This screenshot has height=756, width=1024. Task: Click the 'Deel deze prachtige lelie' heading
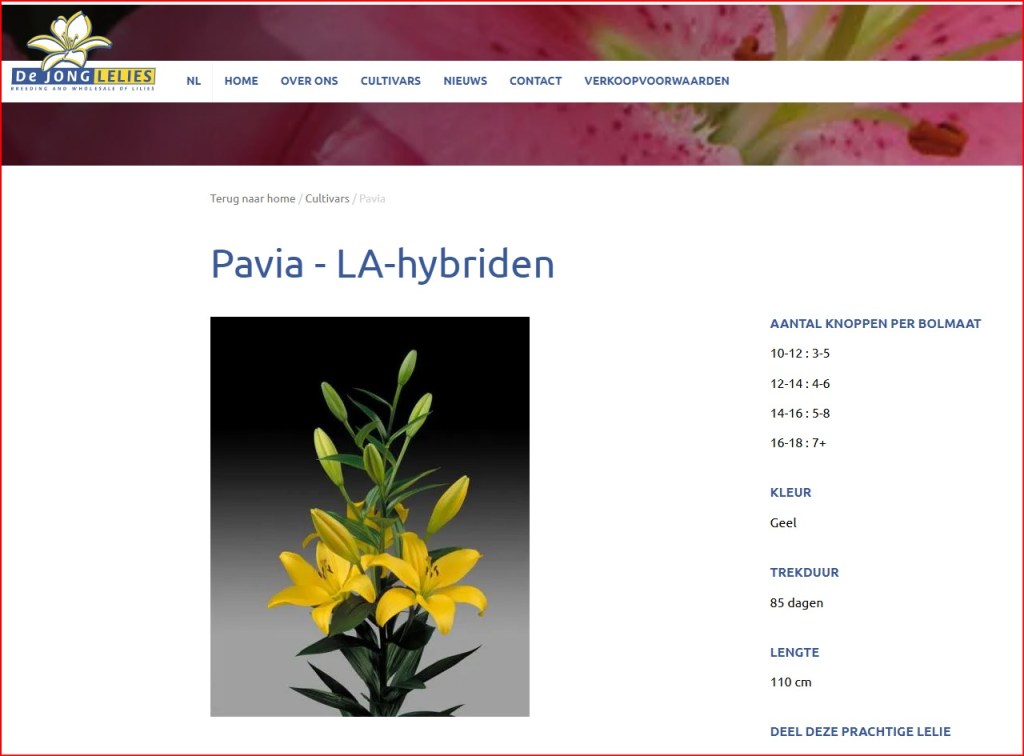click(x=859, y=732)
